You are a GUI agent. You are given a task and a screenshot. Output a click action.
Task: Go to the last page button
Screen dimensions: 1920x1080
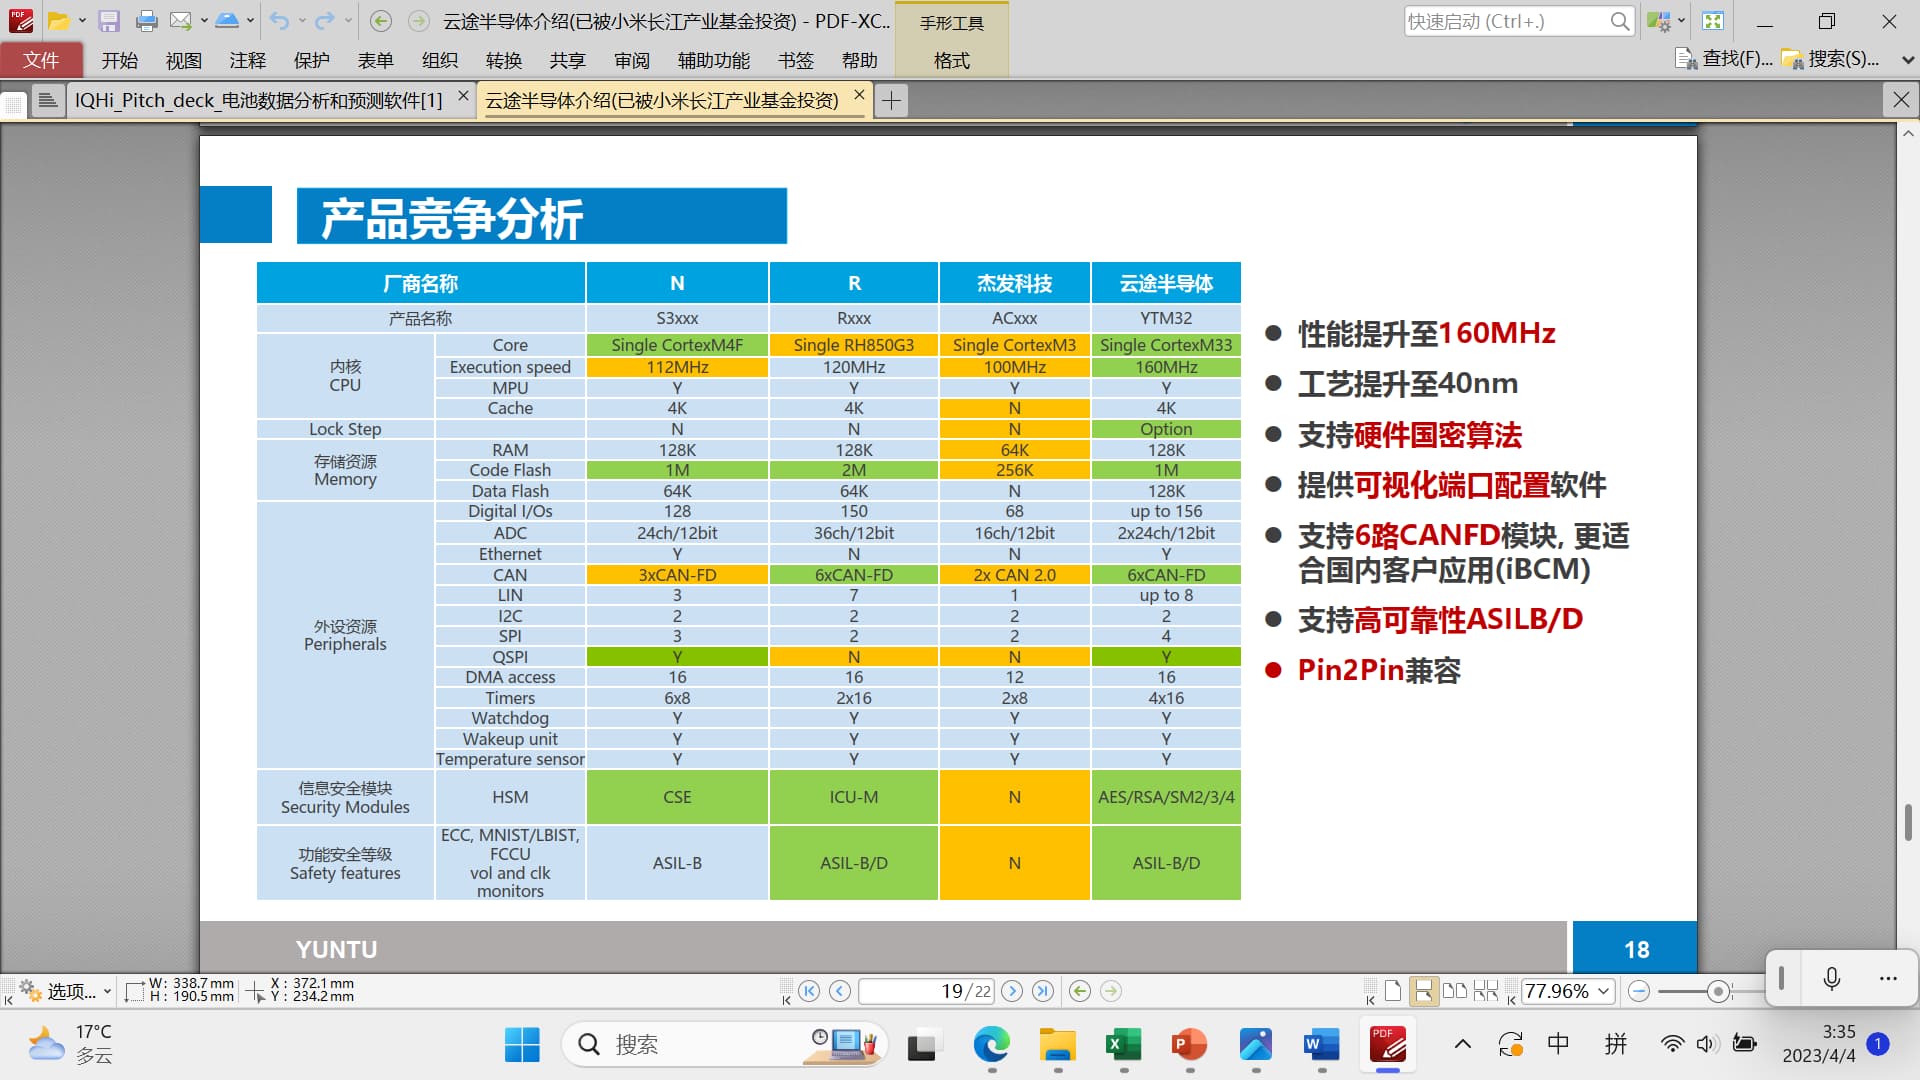[x=1043, y=991]
